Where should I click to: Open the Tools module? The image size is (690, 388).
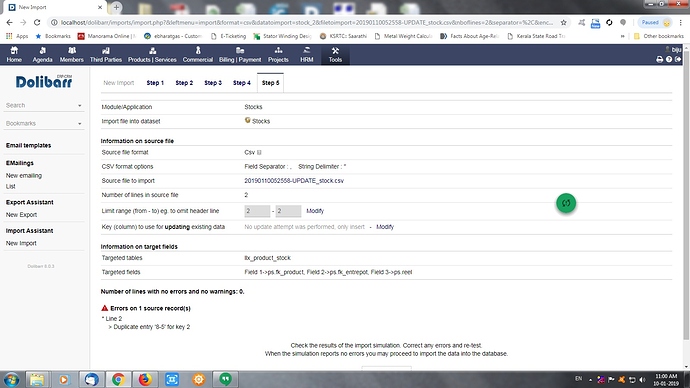coord(335,55)
